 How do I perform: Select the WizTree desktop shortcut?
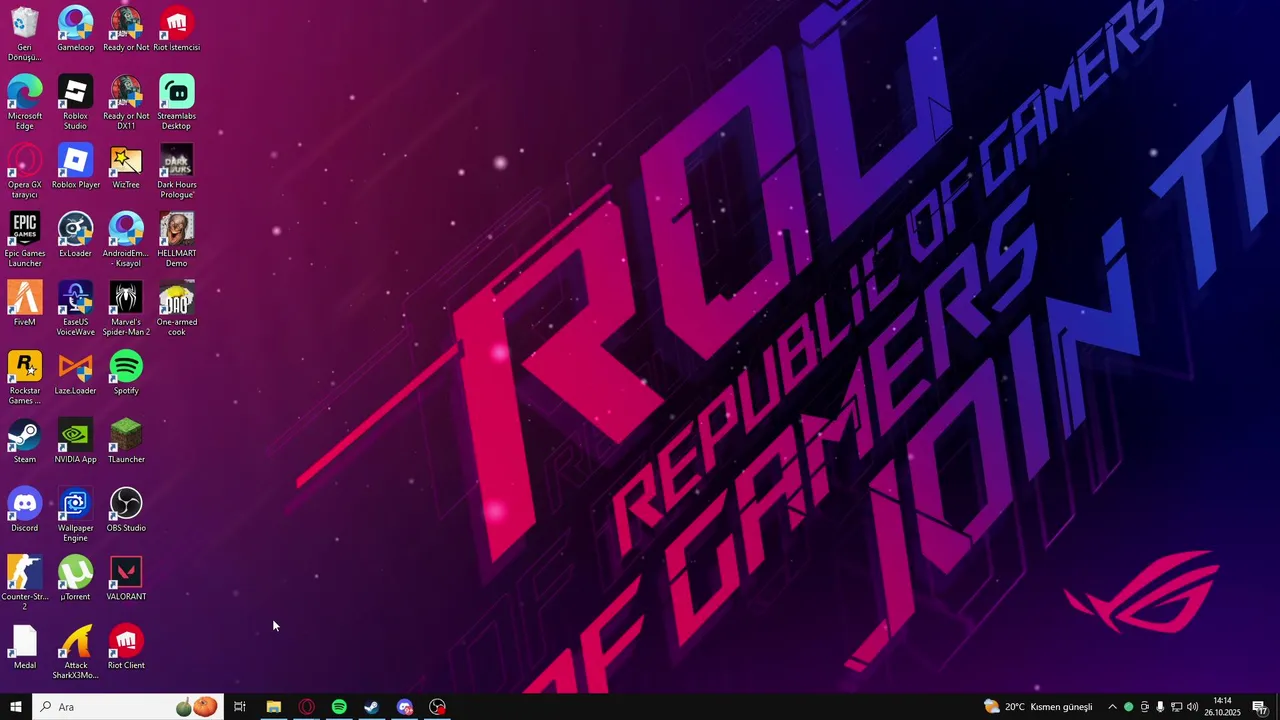(126, 166)
